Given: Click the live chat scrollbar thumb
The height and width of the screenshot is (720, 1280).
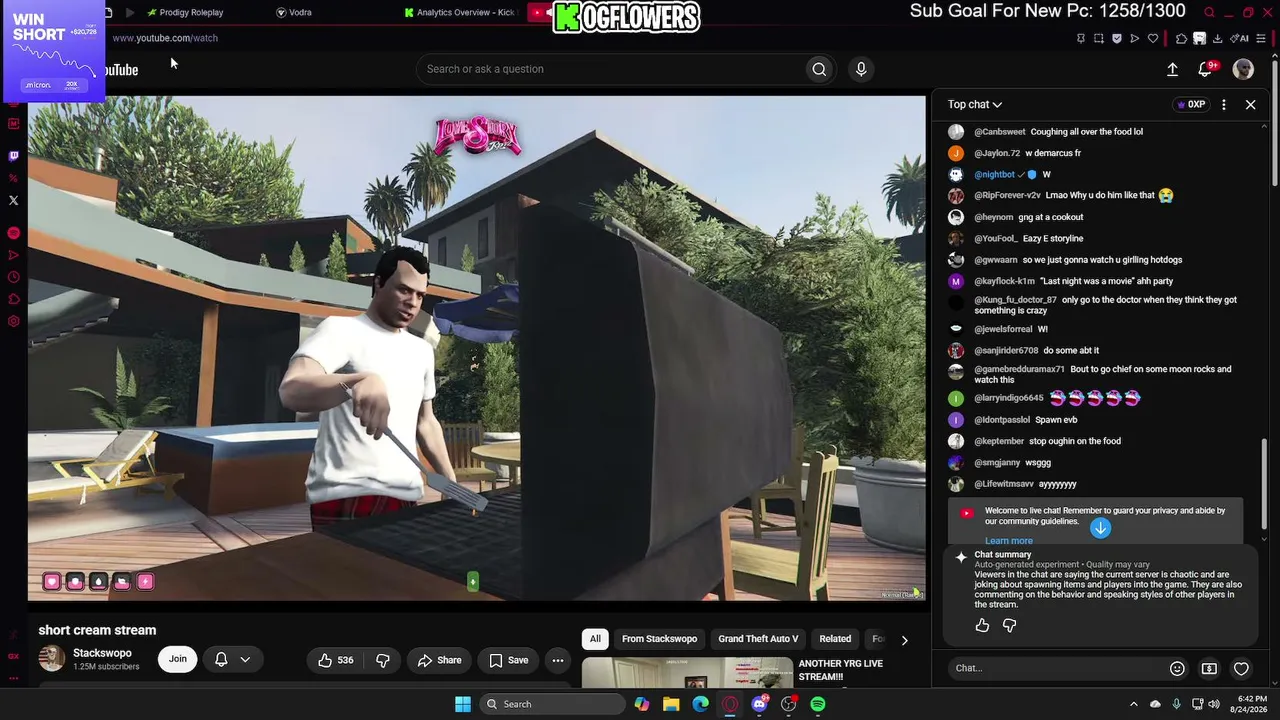Looking at the screenshot, I should [x=1264, y=483].
